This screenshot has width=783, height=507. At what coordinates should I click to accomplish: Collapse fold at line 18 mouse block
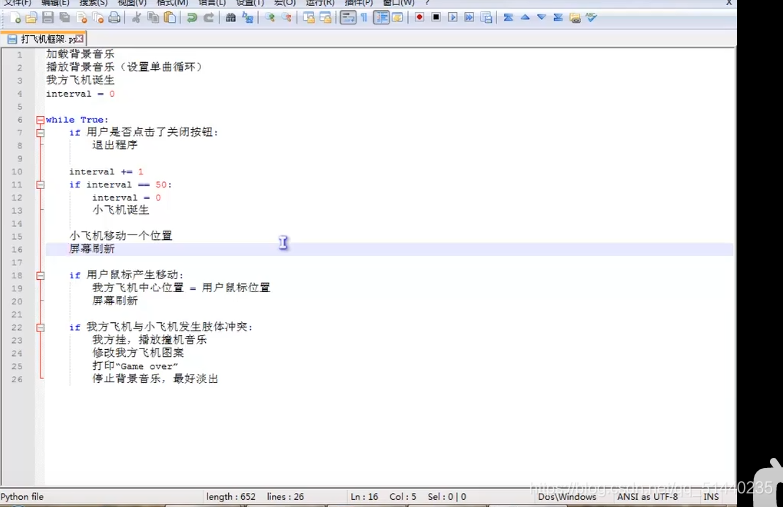40,276
